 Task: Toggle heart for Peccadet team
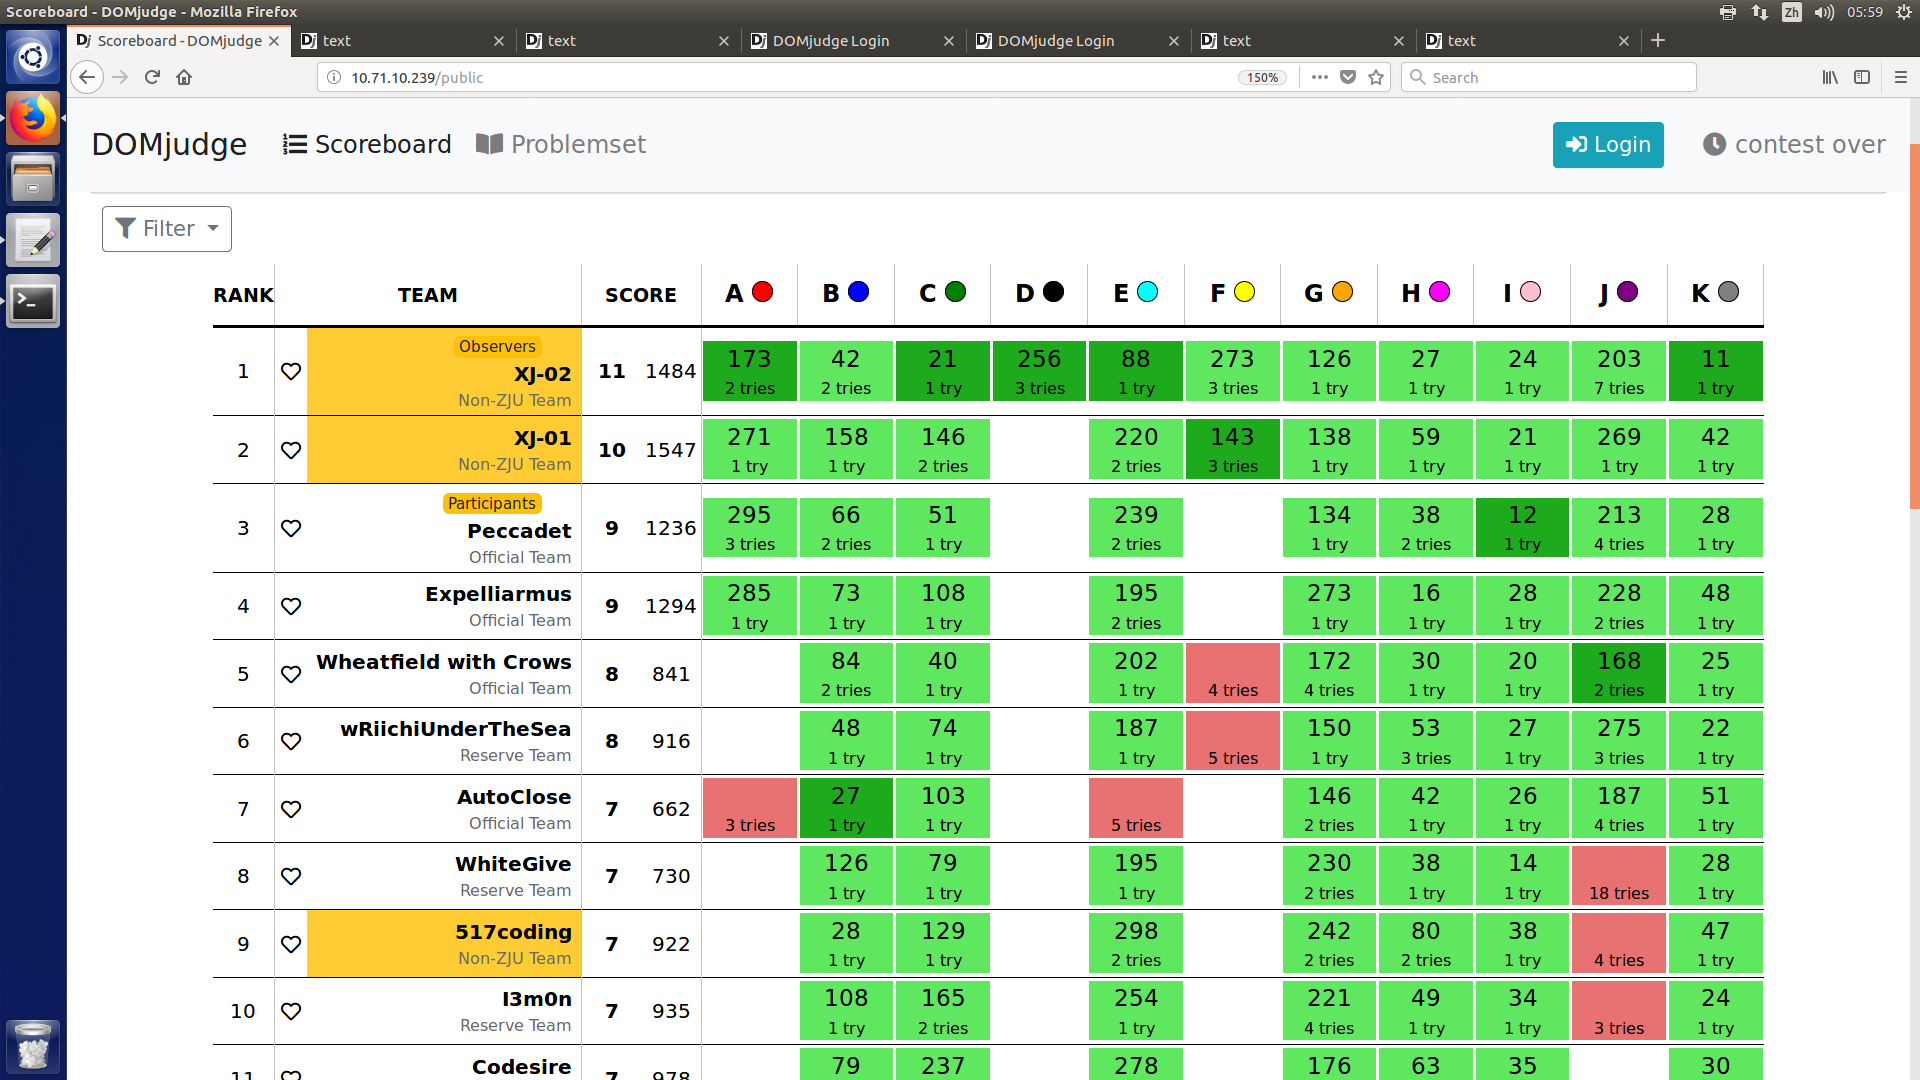(x=291, y=528)
